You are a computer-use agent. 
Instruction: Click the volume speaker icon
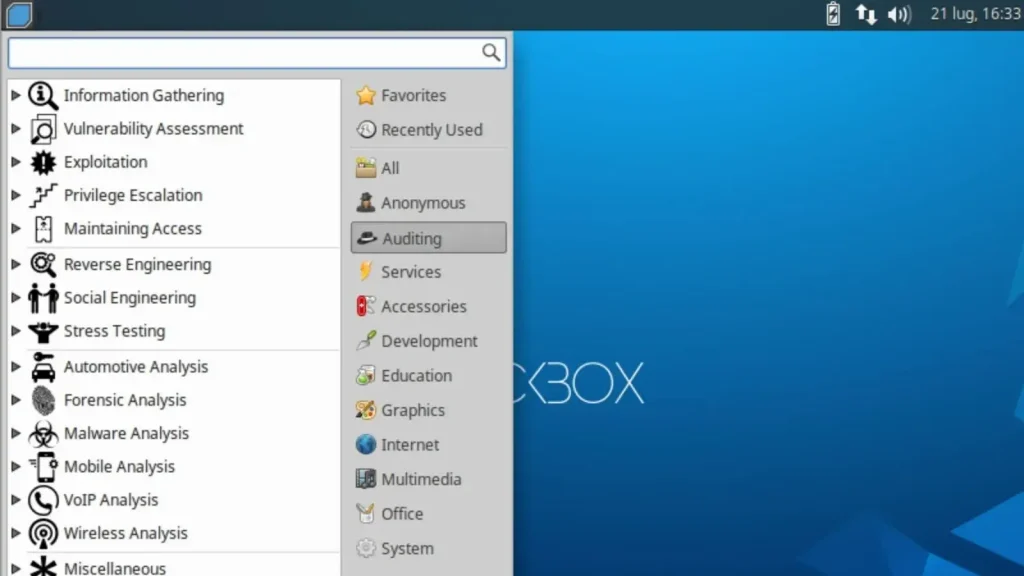tap(899, 14)
